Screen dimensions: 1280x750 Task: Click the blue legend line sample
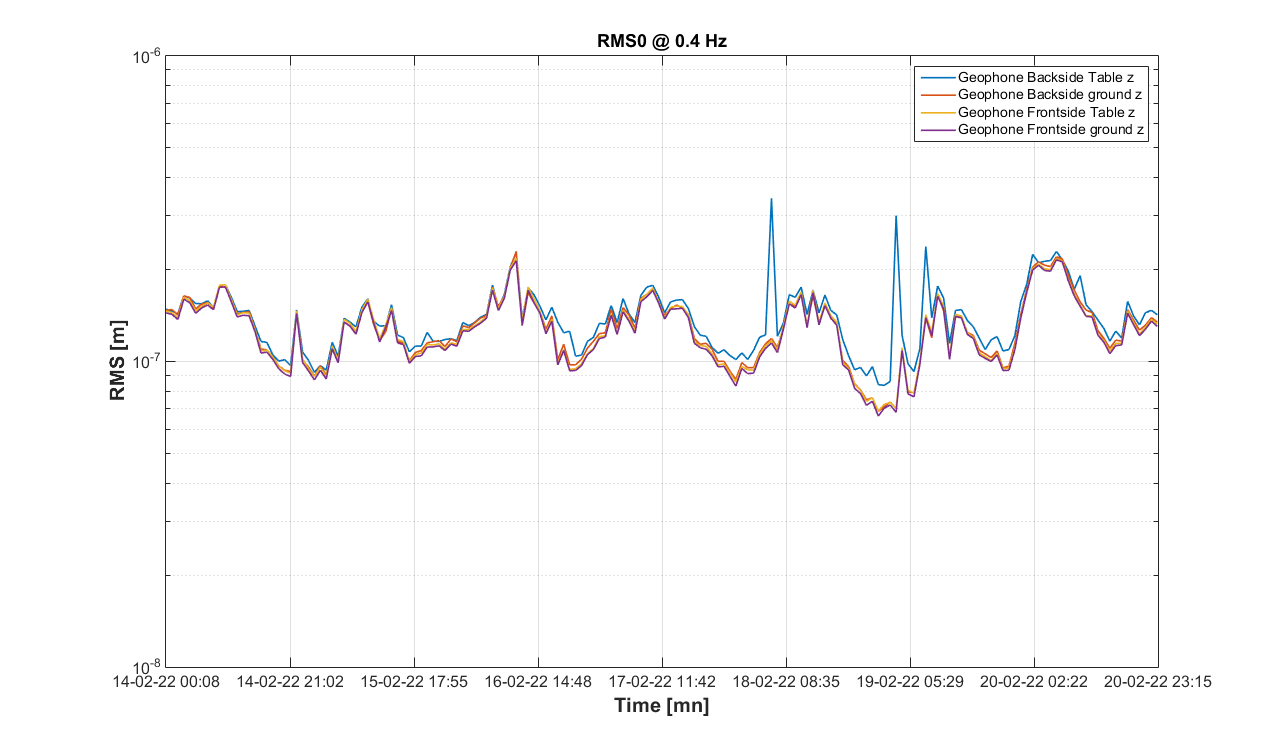tap(937, 76)
